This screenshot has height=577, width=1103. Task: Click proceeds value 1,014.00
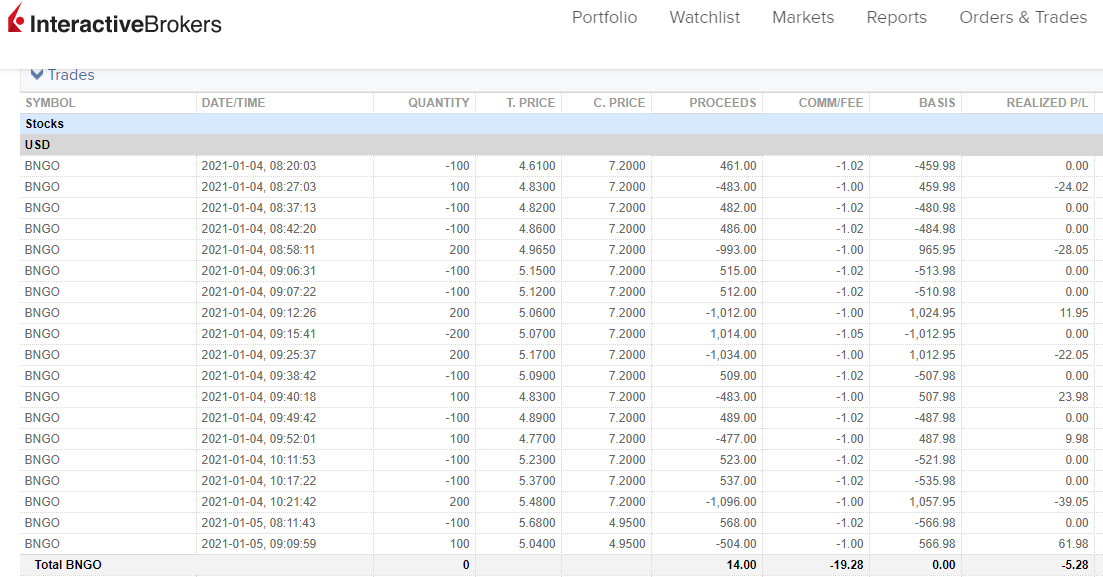pyautogui.click(x=733, y=334)
